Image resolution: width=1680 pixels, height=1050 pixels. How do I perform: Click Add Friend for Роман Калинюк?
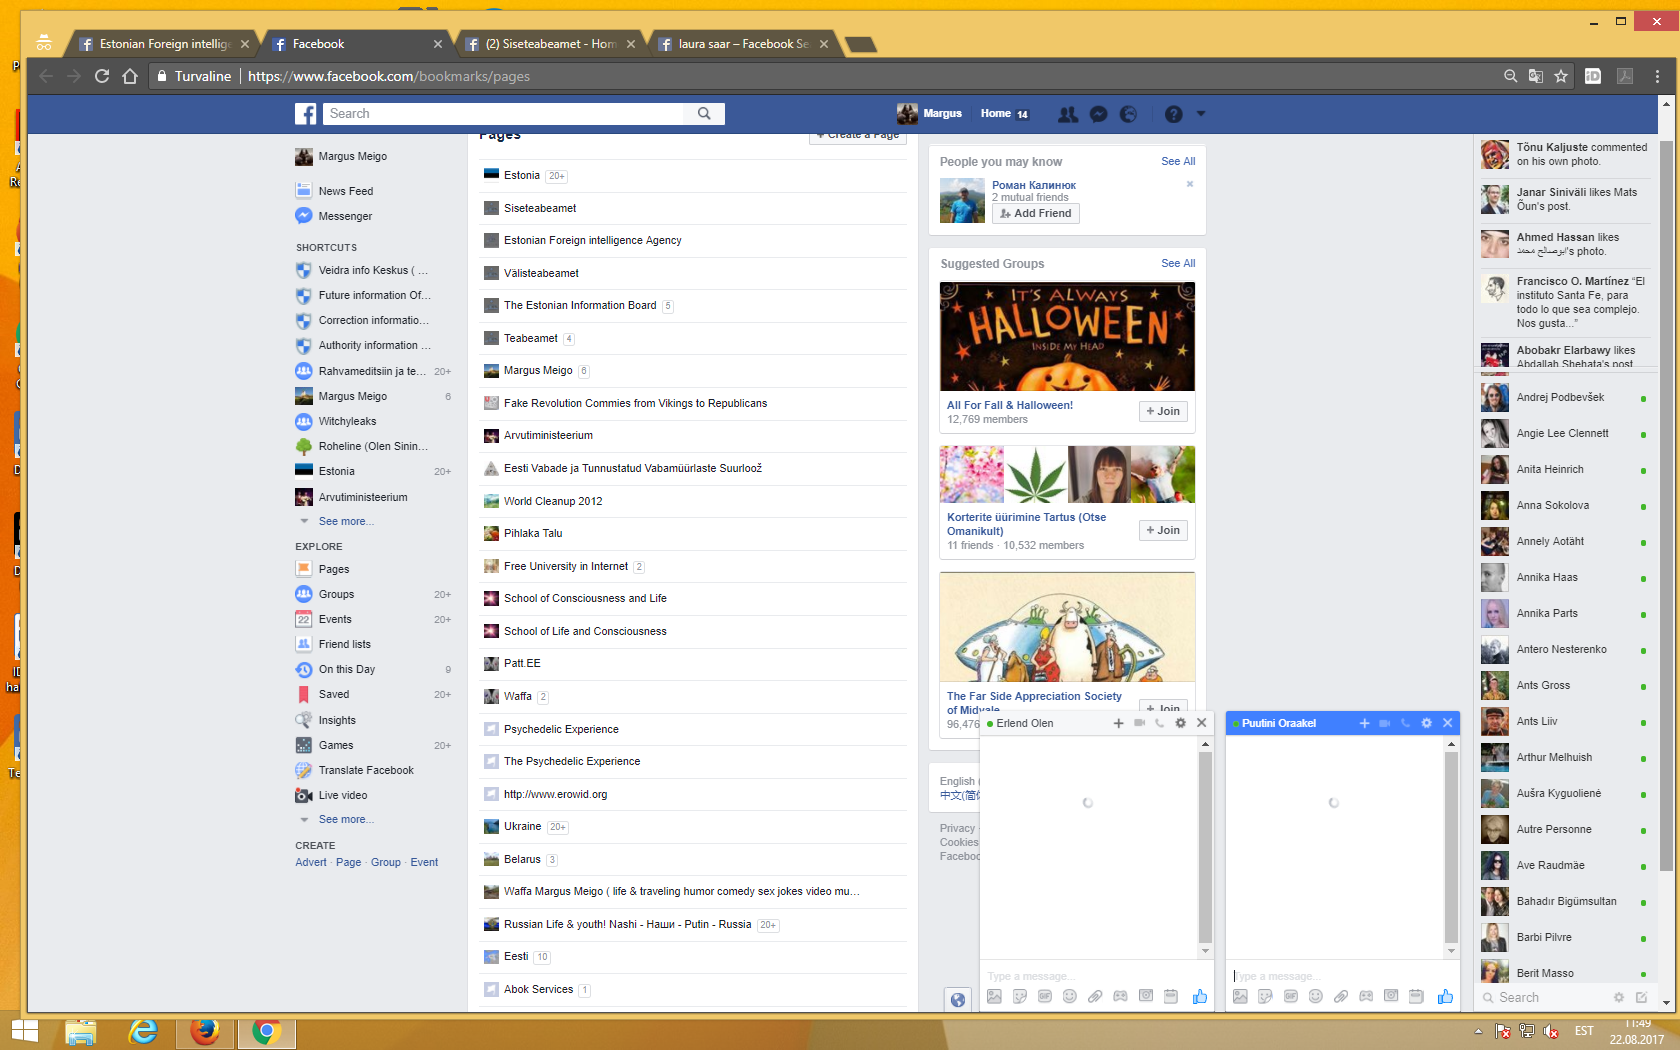coord(1035,213)
